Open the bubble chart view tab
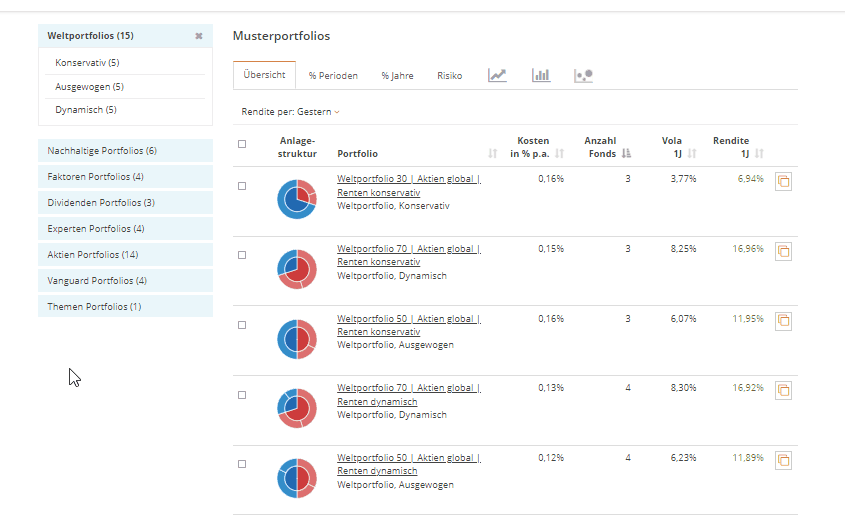The height and width of the screenshot is (519, 845). click(x=584, y=75)
